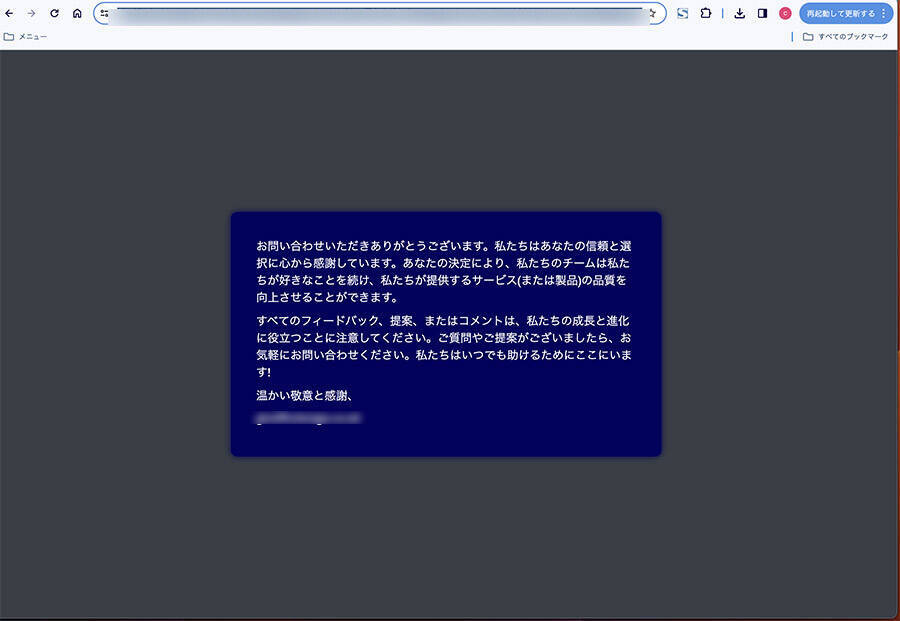Open the pink profile avatar
Screen dimensions: 900x621
click(x=785, y=13)
